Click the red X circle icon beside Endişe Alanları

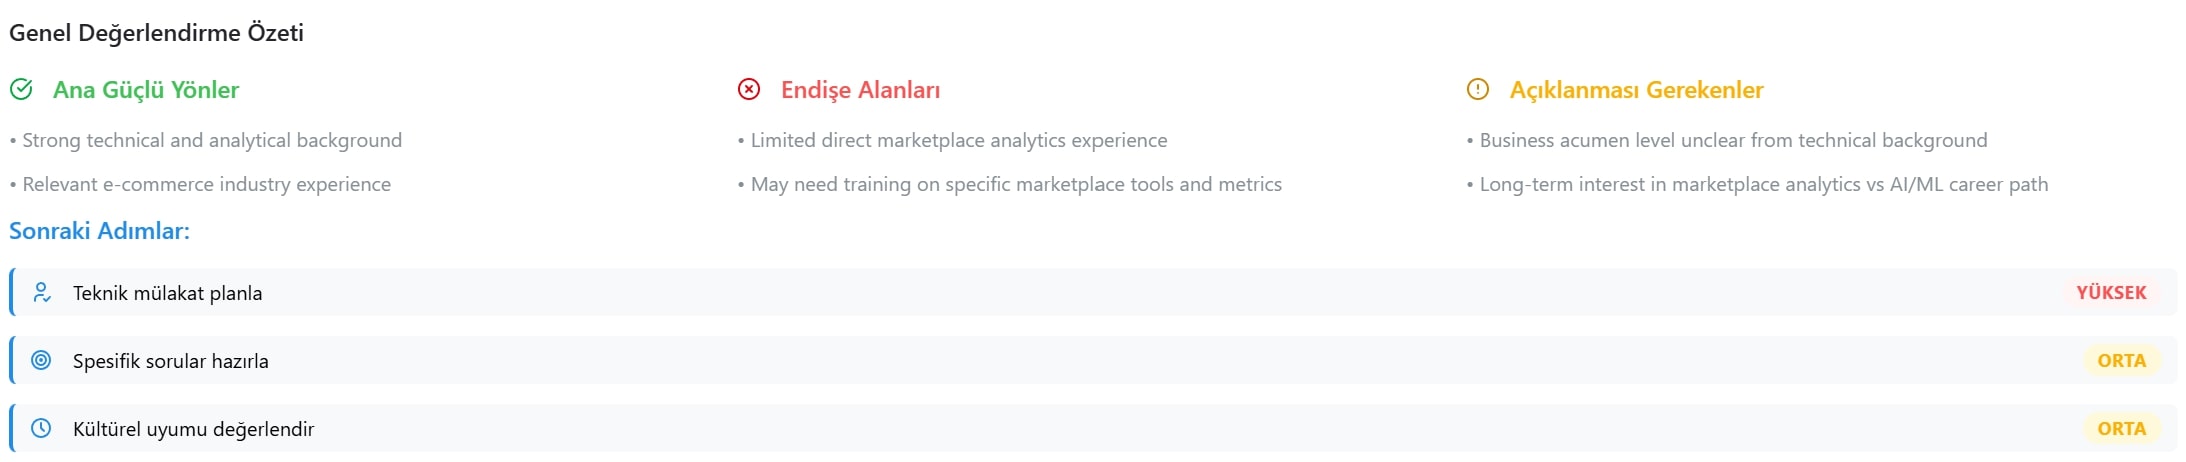point(749,90)
